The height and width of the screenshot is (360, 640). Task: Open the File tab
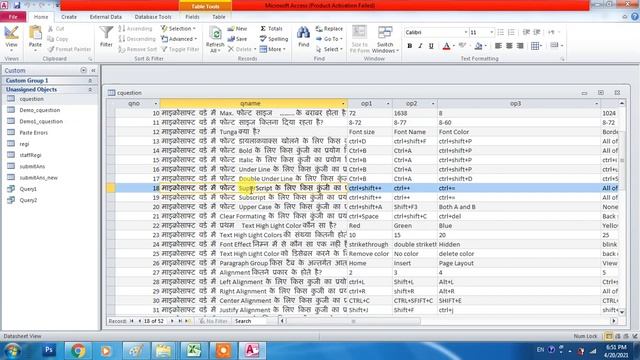13,17
